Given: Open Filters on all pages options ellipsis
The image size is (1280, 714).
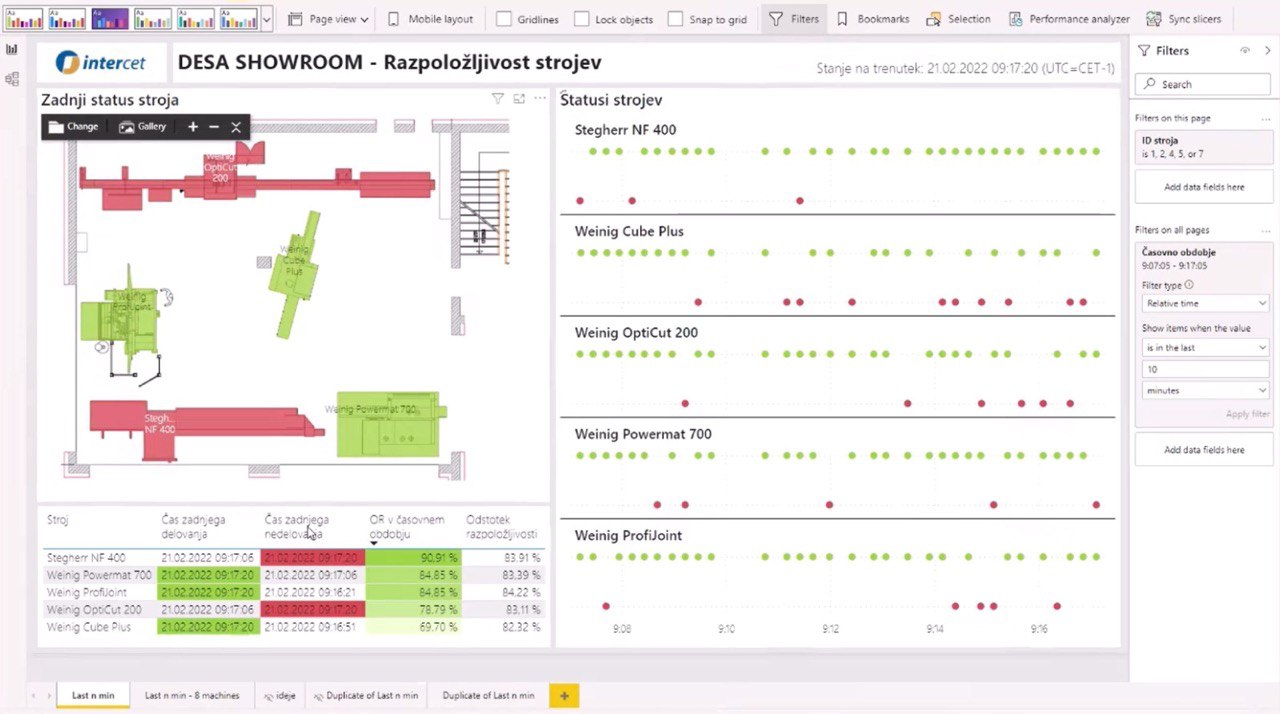Looking at the screenshot, I should 1266,230.
